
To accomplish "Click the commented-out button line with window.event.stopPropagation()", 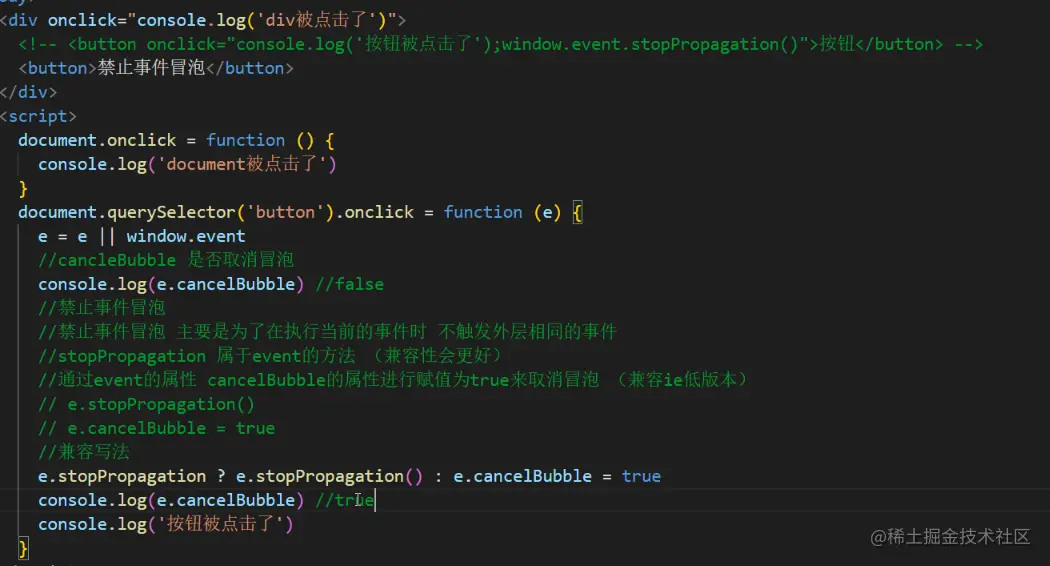I will [x=500, y=44].
